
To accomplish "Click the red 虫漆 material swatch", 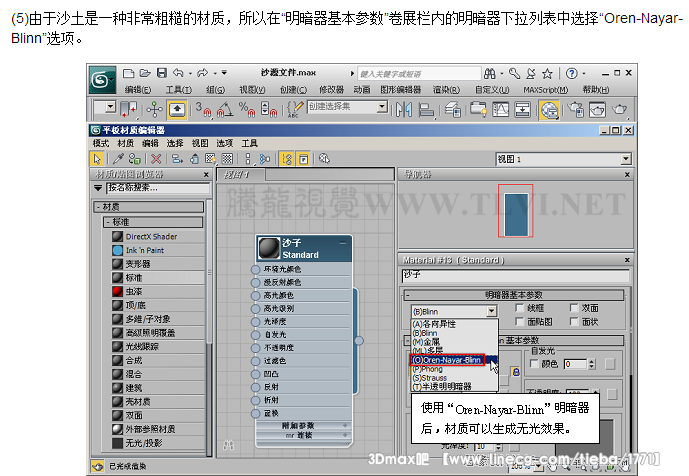I will coord(117,291).
